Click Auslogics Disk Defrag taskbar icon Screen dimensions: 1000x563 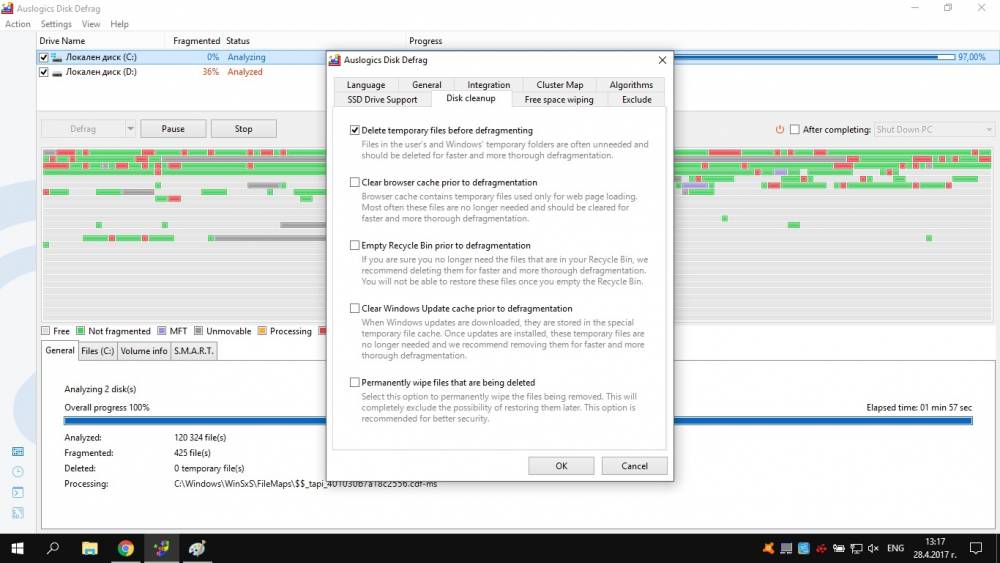tap(161, 548)
